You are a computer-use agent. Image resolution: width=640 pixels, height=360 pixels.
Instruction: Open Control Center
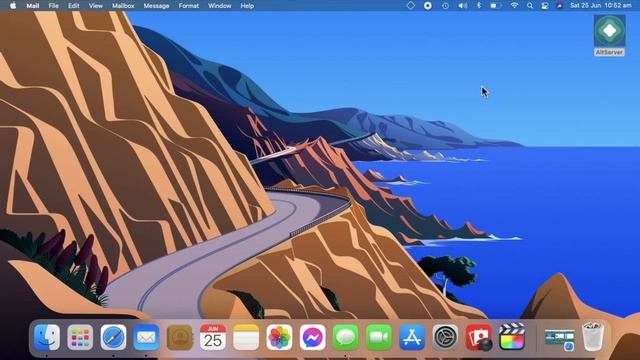544,6
